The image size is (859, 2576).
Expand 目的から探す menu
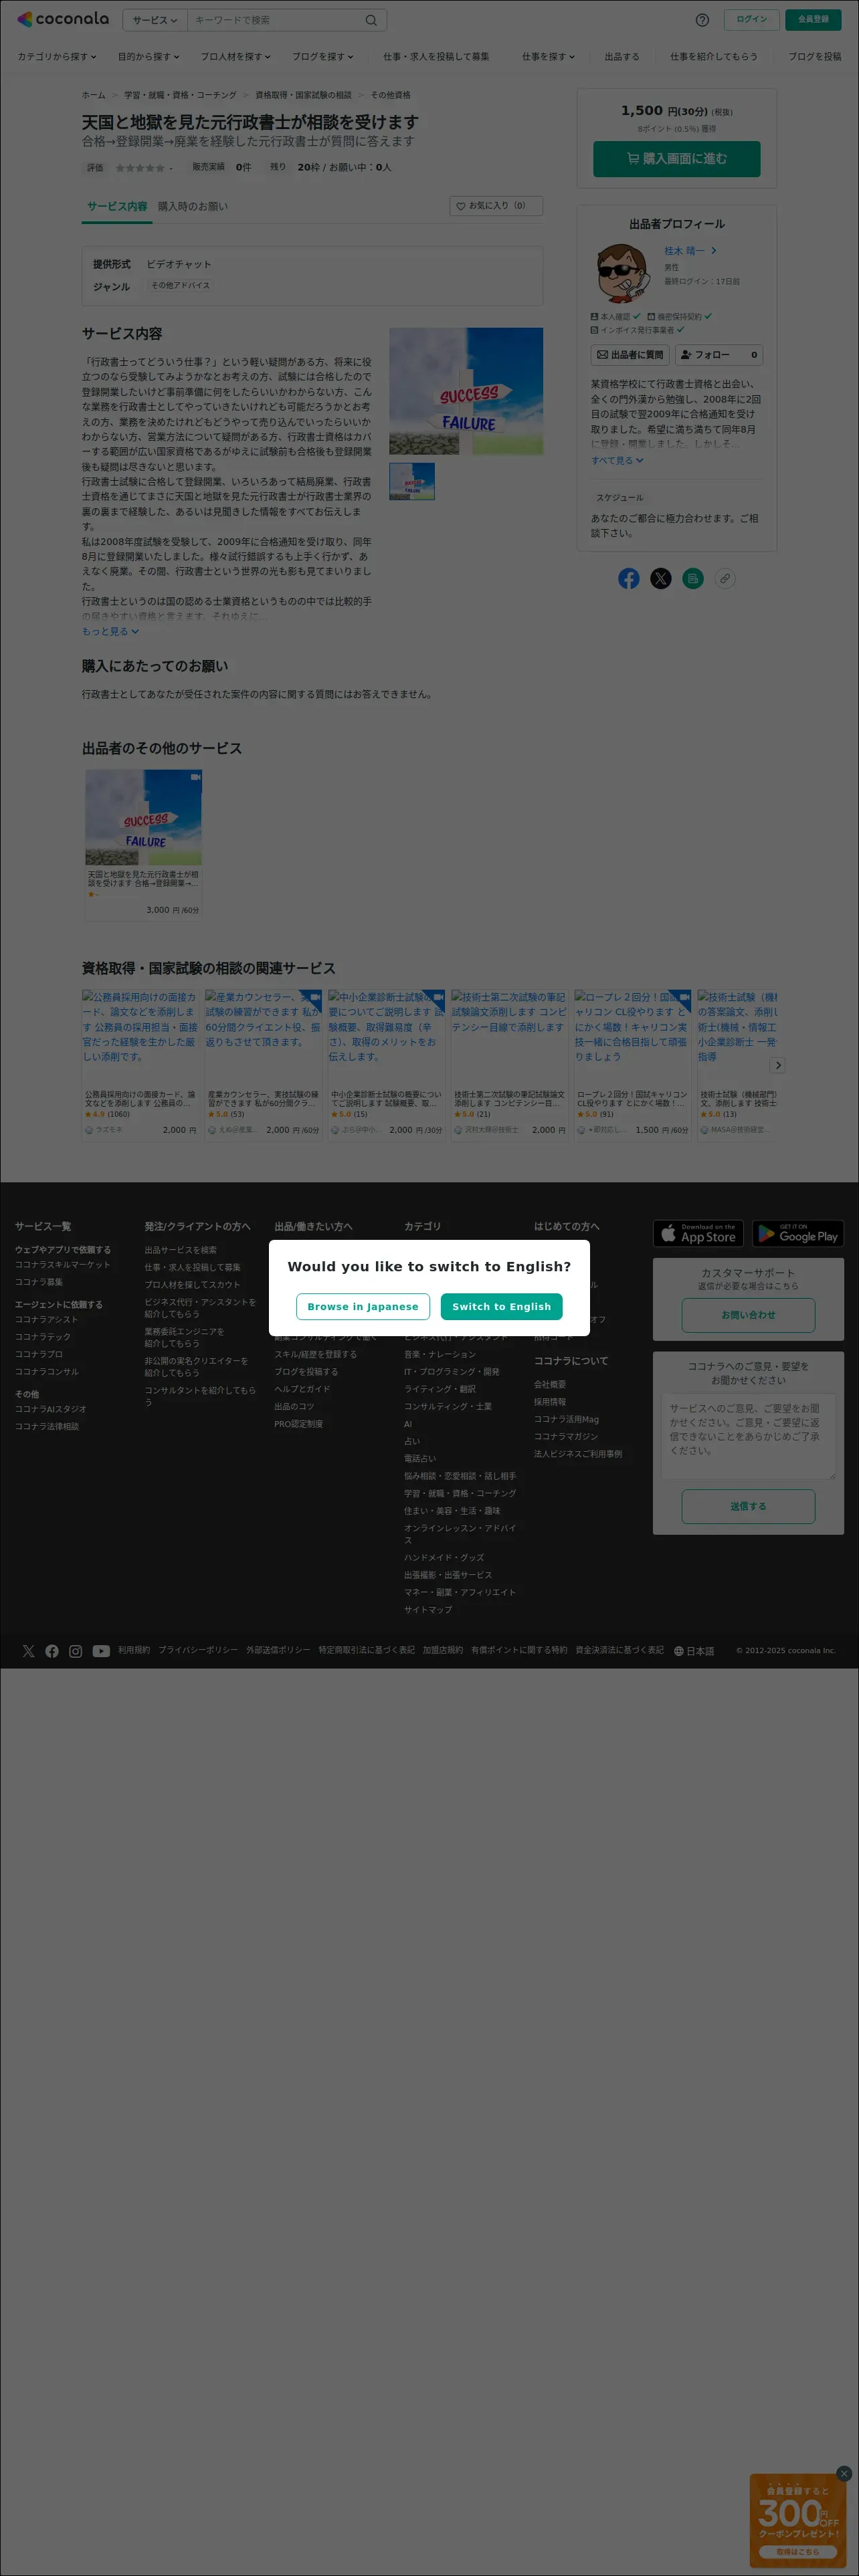pyautogui.click(x=149, y=57)
